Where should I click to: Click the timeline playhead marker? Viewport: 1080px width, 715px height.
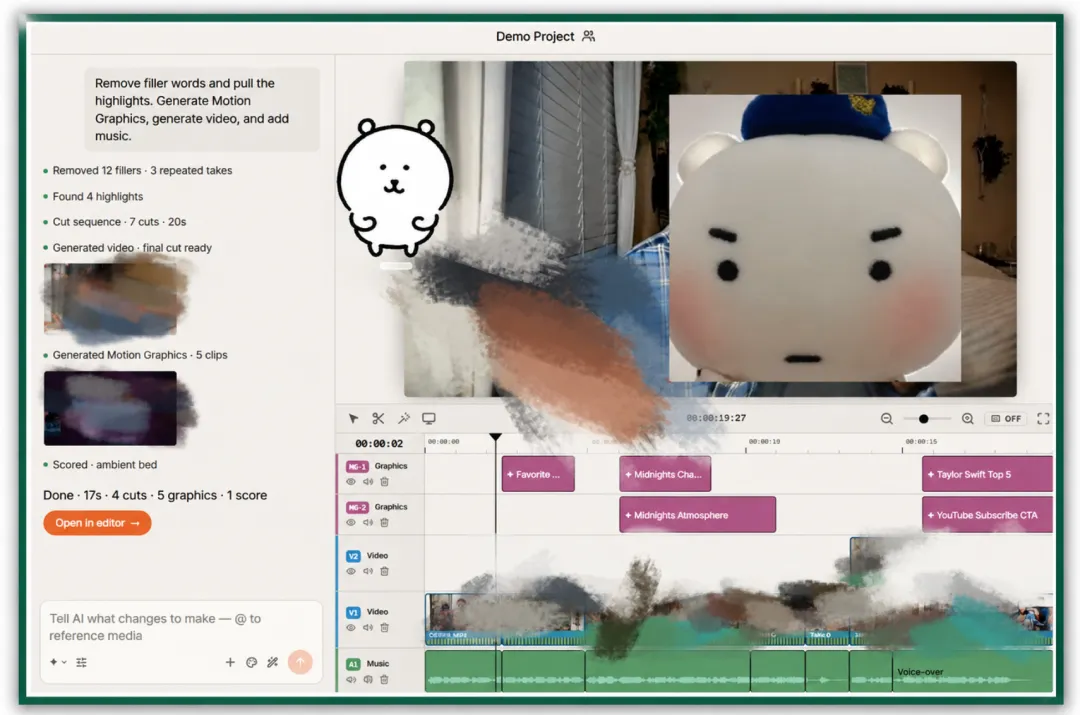[x=495, y=437]
